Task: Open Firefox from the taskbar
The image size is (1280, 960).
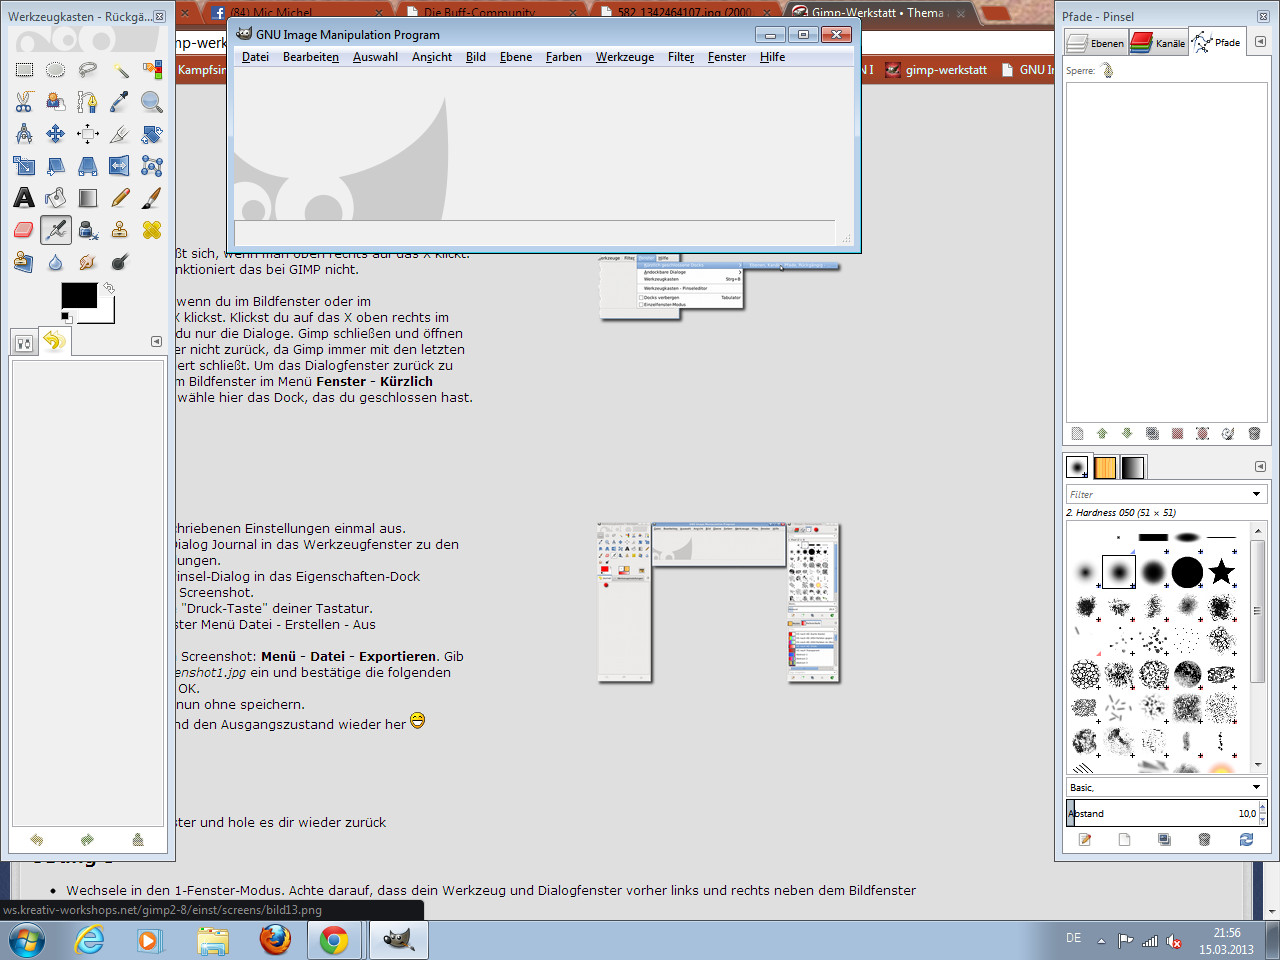Action: (x=275, y=940)
